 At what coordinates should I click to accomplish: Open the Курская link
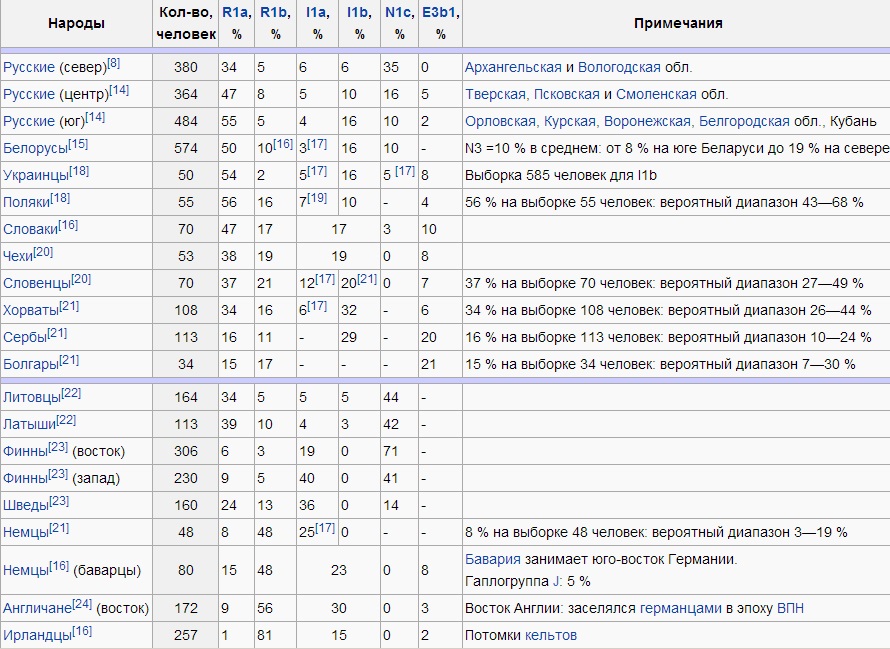pos(571,122)
